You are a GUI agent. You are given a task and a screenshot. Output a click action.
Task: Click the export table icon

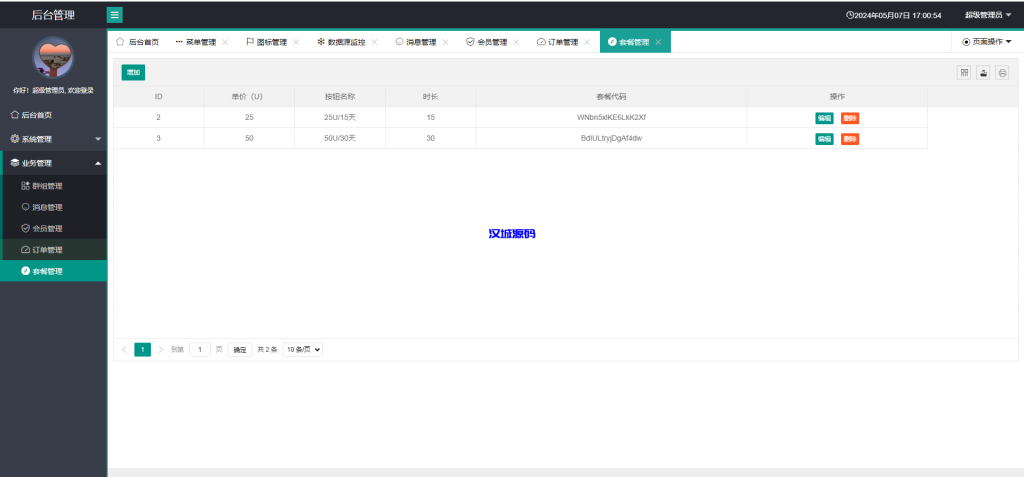(983, 72)
